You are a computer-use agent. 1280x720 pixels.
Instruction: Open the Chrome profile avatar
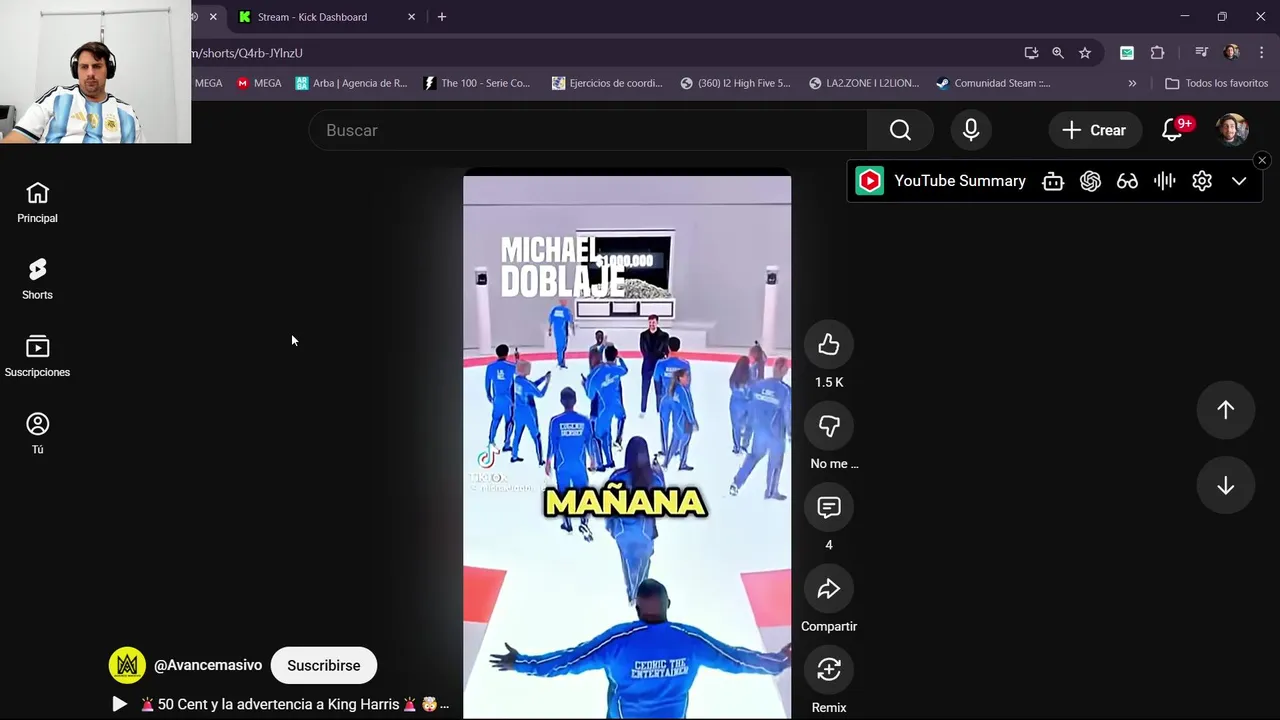pos(1231,53)
